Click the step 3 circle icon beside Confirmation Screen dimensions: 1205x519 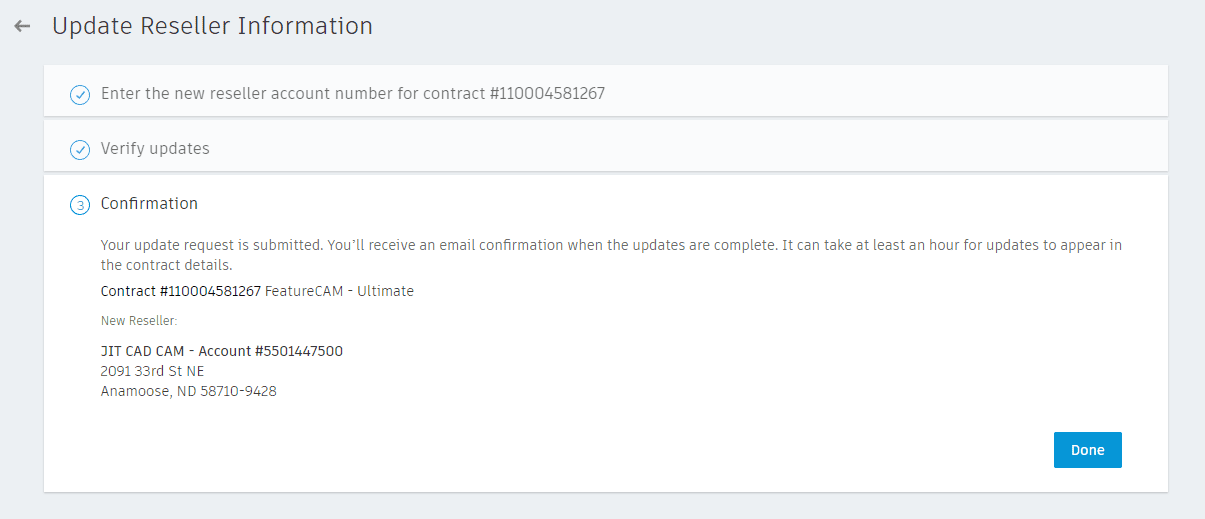pyautogui.click(x=80, y=205)
